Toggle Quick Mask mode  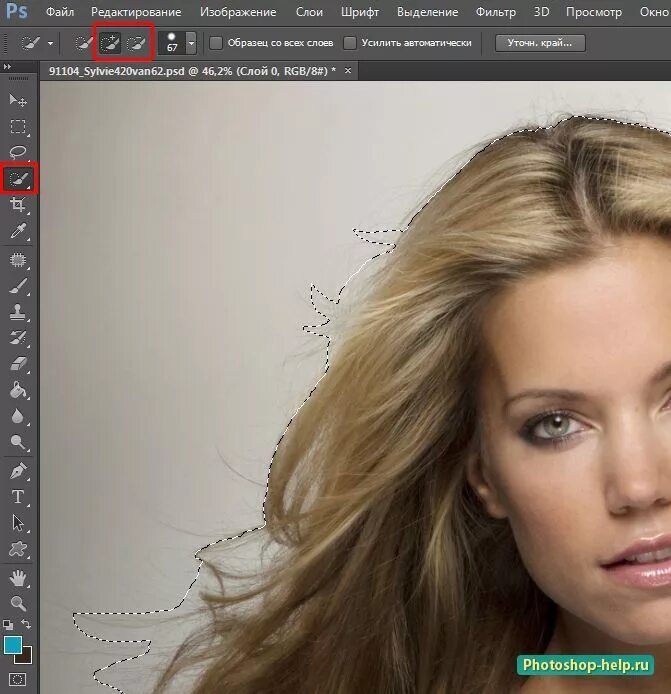(18, 679)
